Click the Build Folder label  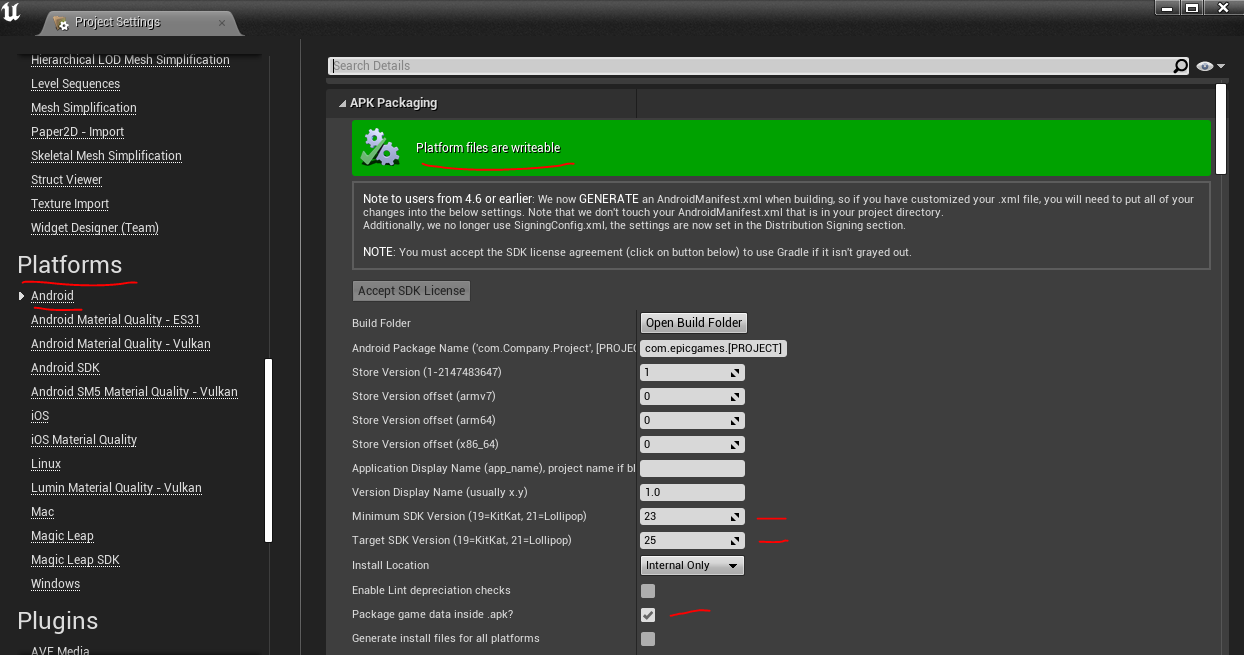click(381, 323)
